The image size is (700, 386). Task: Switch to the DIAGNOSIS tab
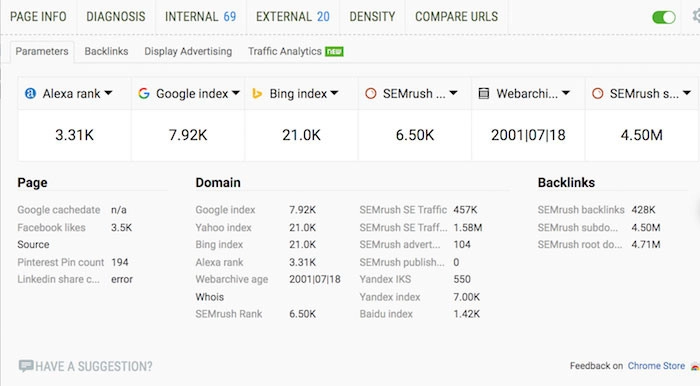(116, 17)
